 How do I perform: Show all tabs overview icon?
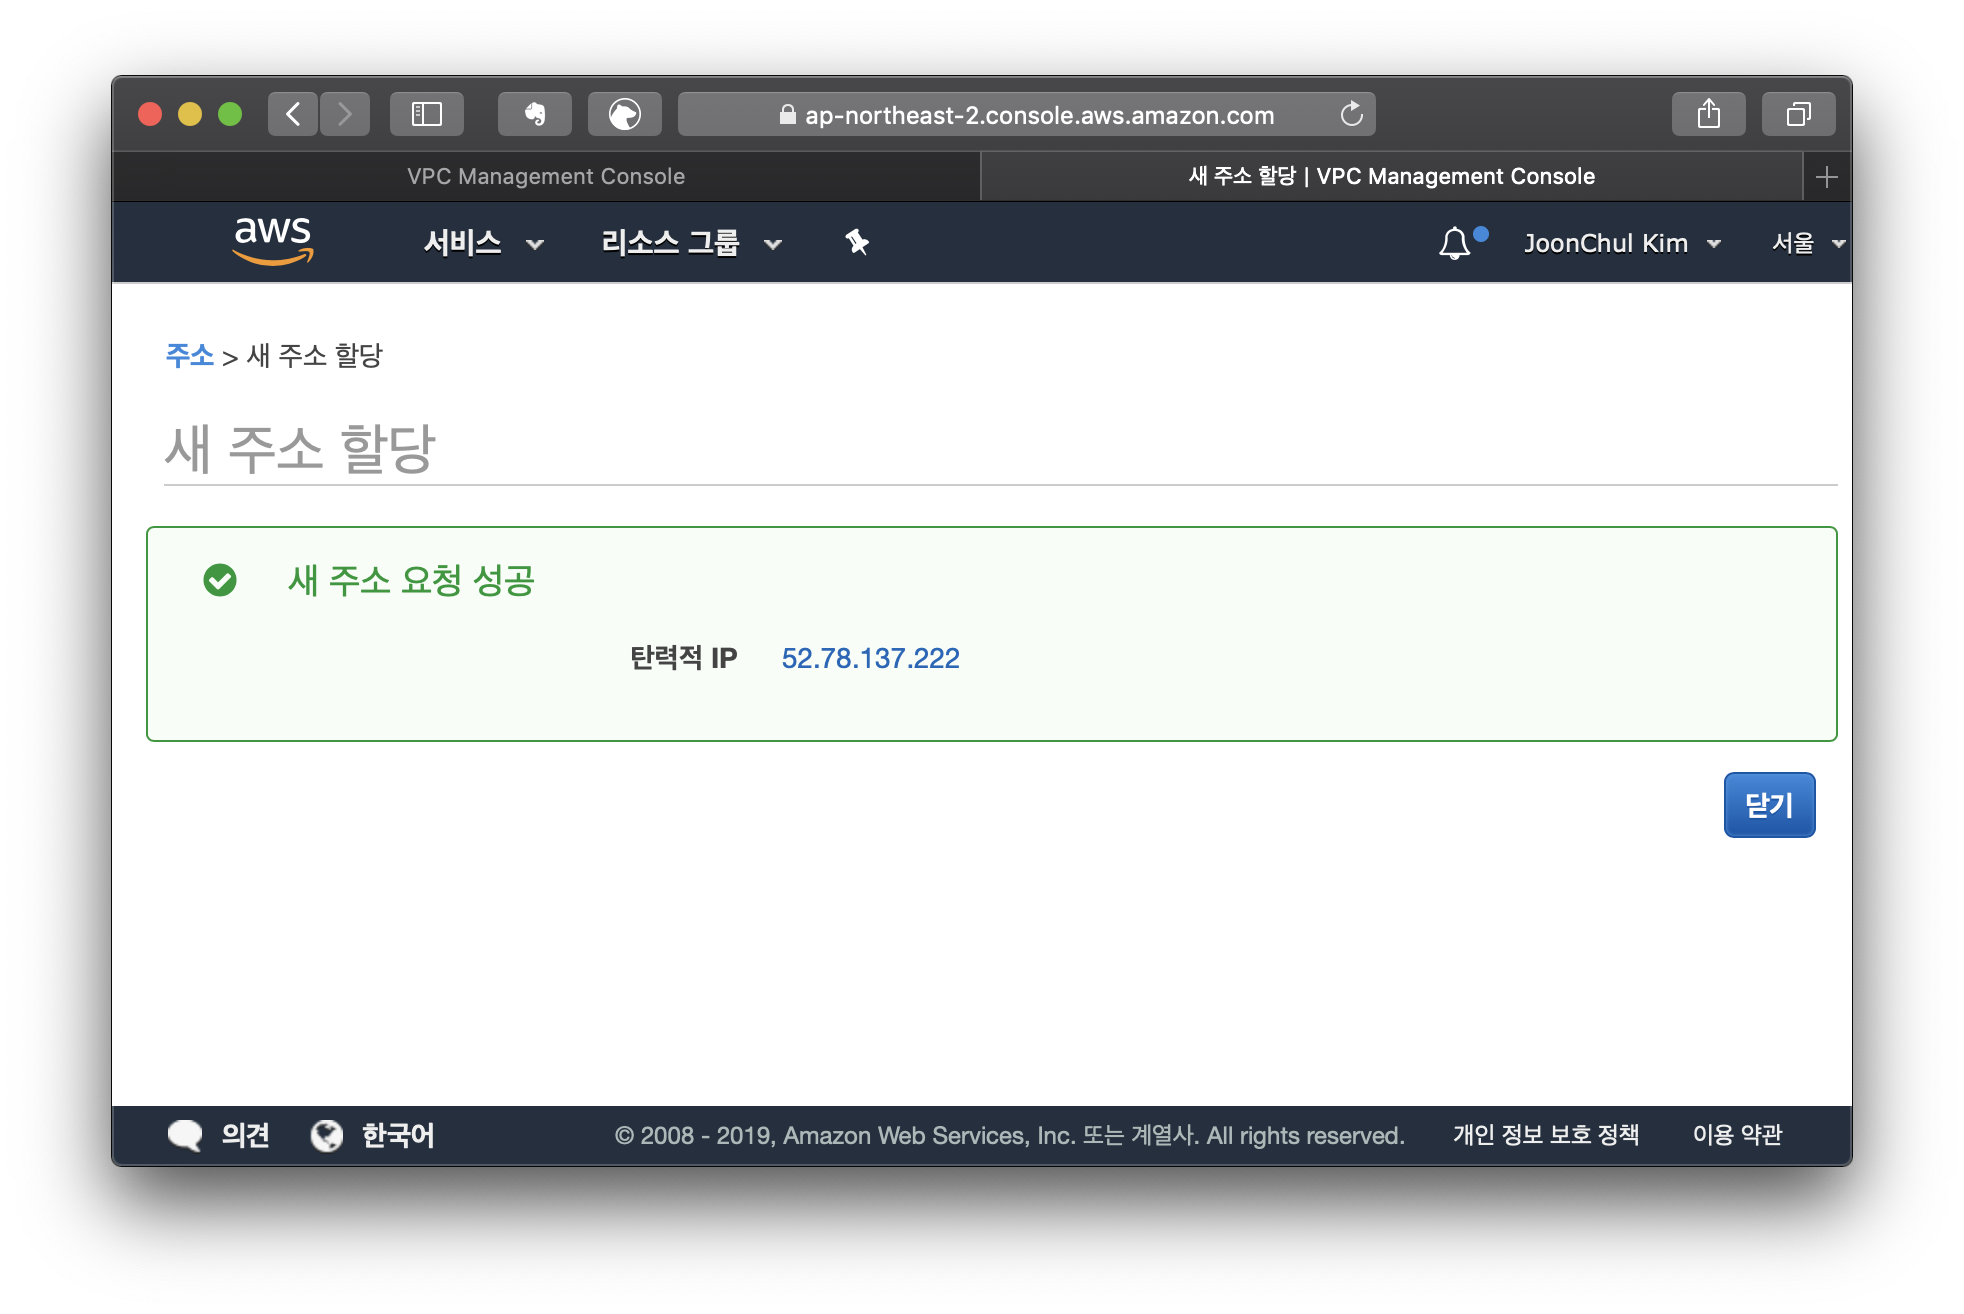(1798, 114)
